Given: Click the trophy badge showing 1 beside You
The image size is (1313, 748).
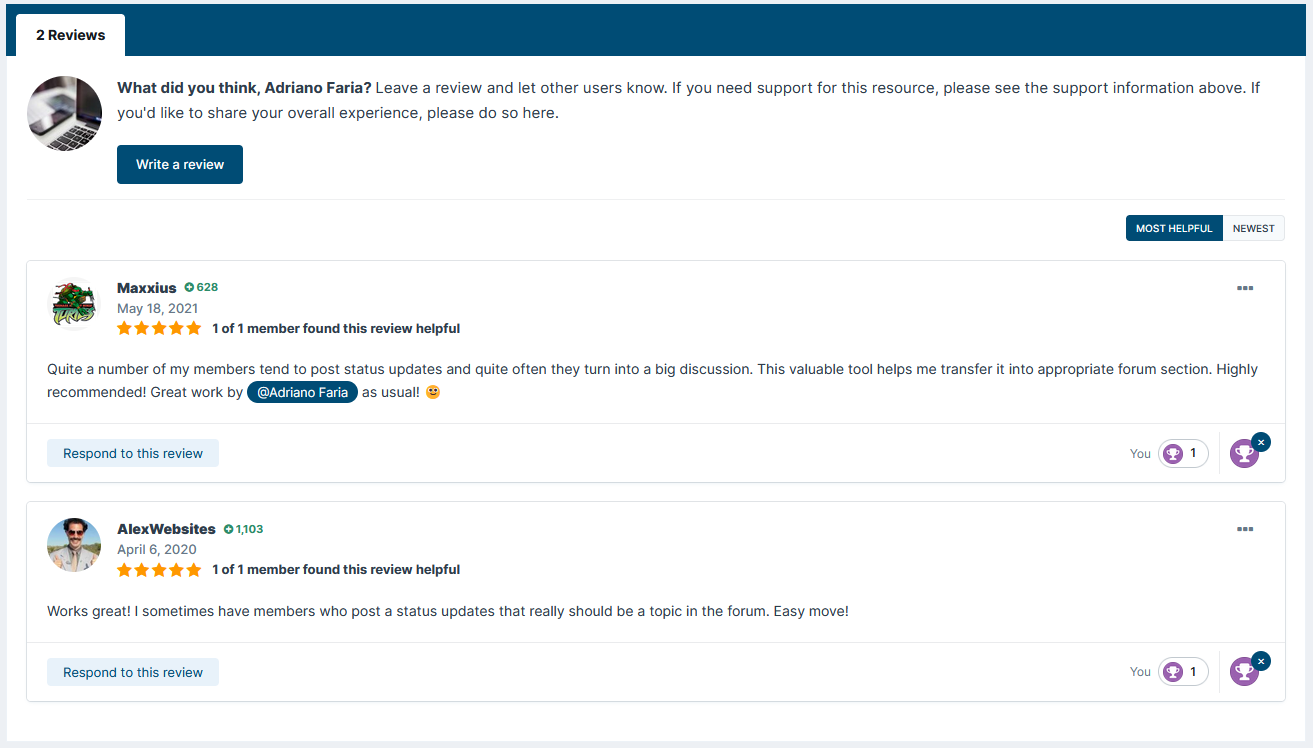Looking at the screenshot, I should (1183, 453).
